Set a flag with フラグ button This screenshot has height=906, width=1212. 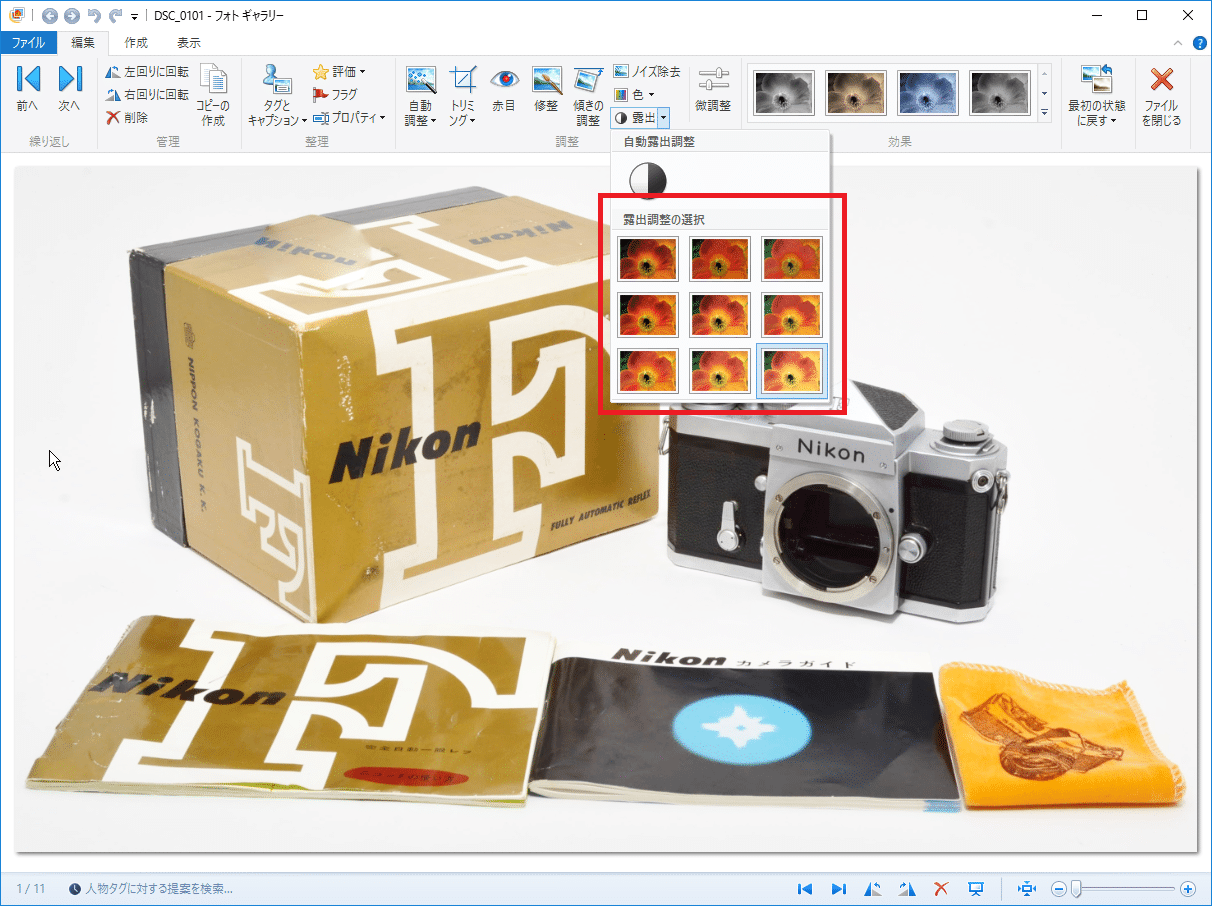pyautogui.click(x=335, y=95)
